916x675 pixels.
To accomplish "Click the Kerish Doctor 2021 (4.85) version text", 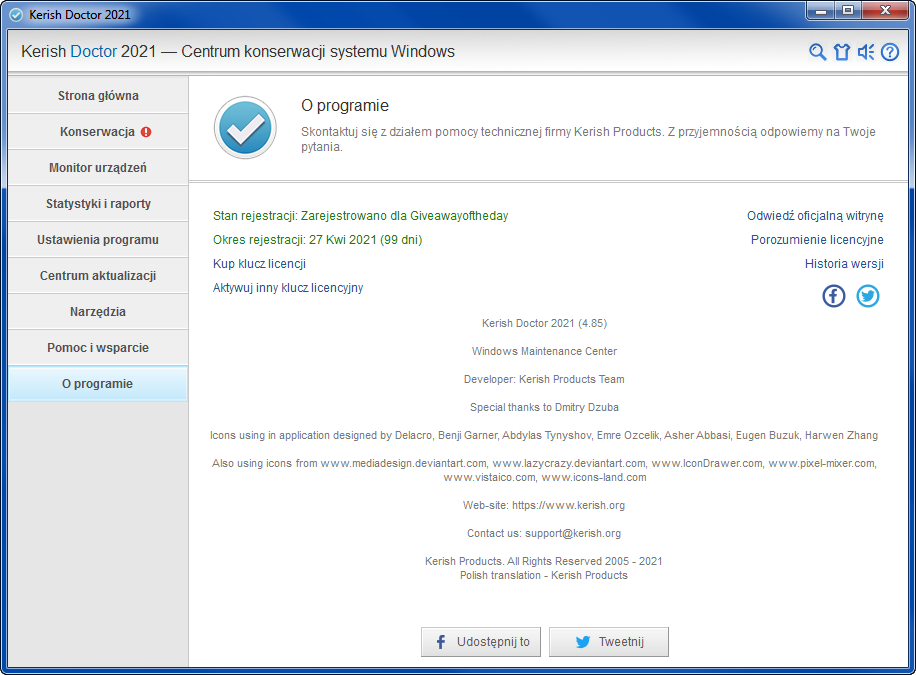I will pos(544,323).
